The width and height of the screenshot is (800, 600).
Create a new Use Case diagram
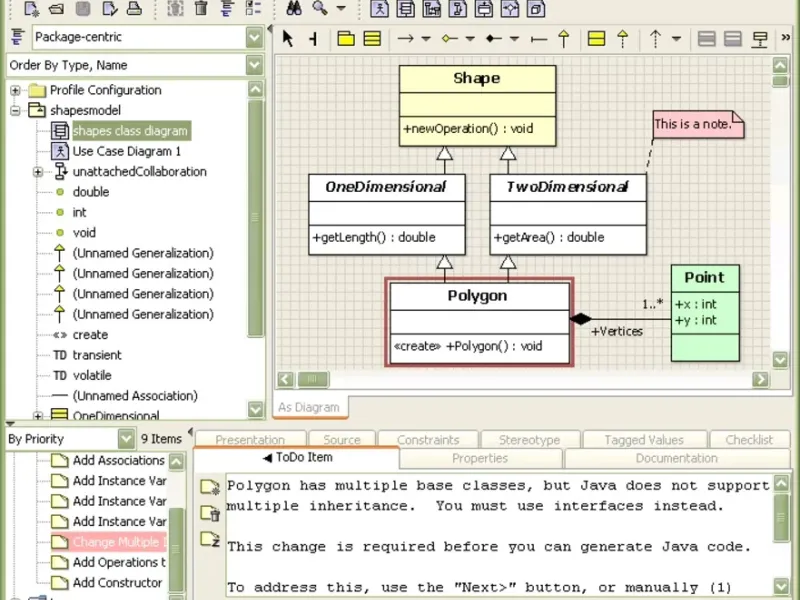(379, 8)
